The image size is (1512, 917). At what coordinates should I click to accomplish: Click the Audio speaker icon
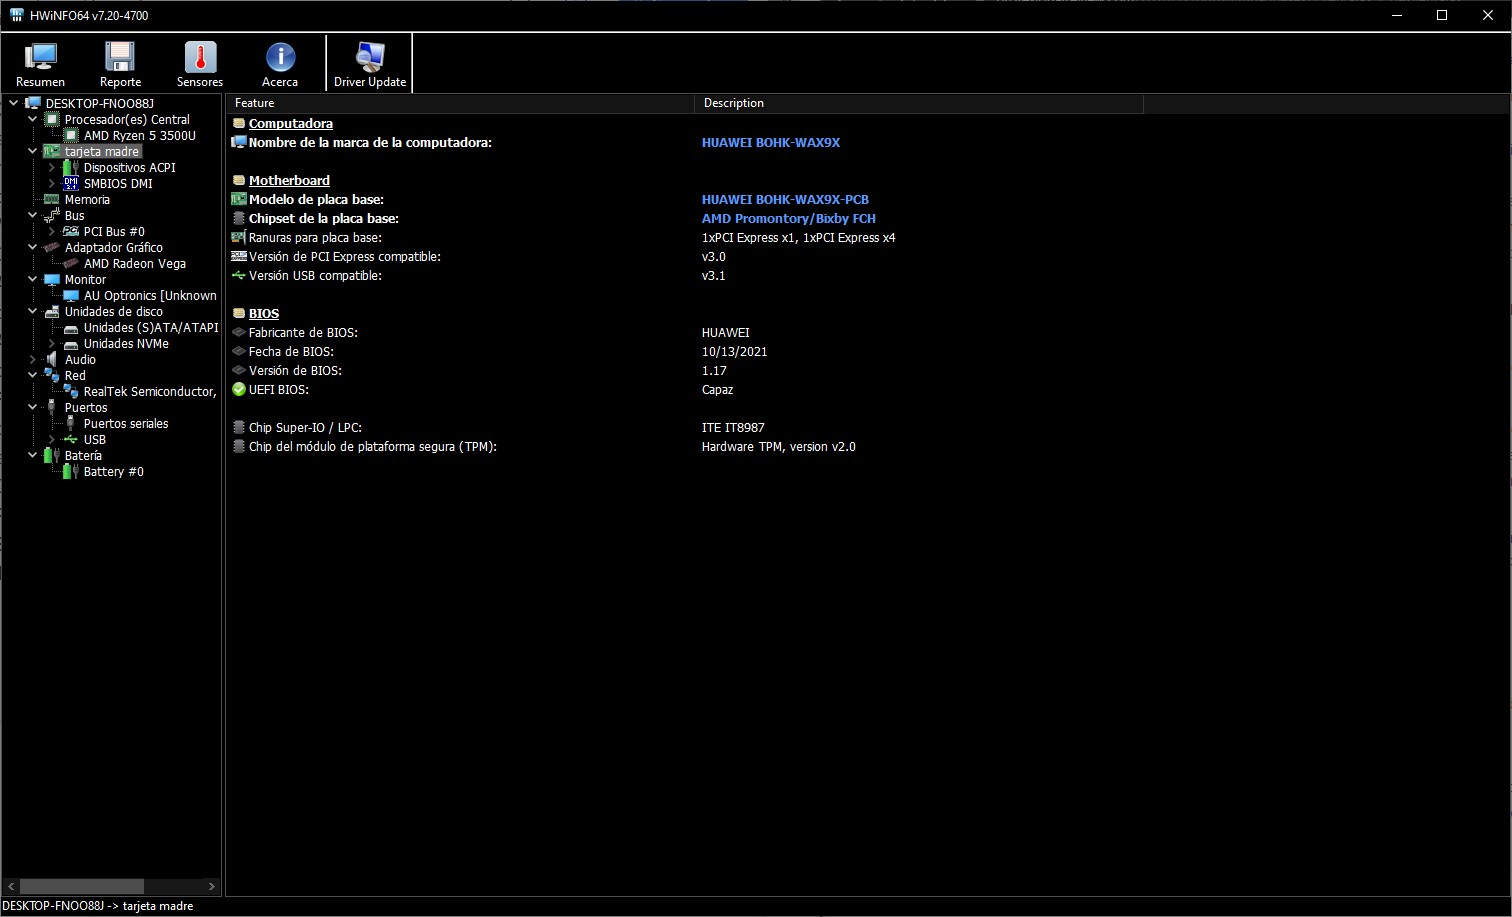(52, 359)
